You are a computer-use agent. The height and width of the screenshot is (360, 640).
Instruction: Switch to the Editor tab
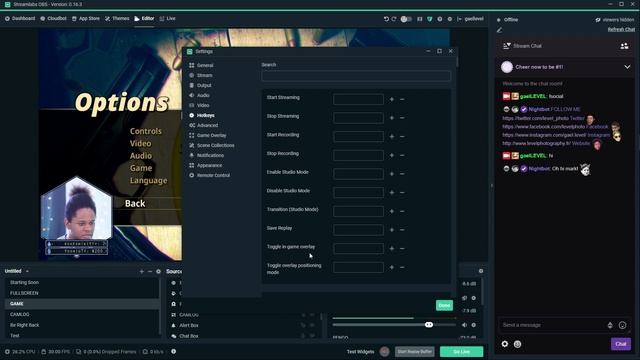click(x=144, y=18)
